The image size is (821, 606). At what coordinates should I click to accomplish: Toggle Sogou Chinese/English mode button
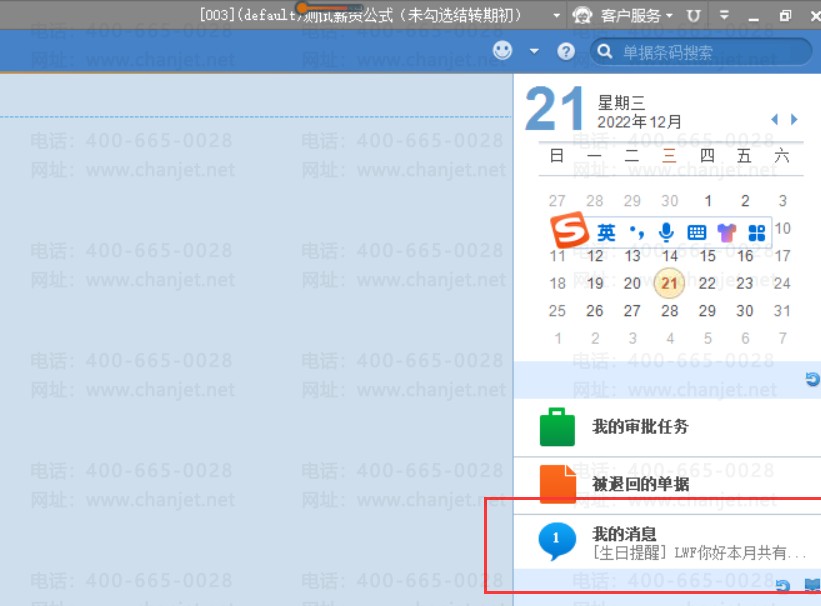(x=606, y=233)
